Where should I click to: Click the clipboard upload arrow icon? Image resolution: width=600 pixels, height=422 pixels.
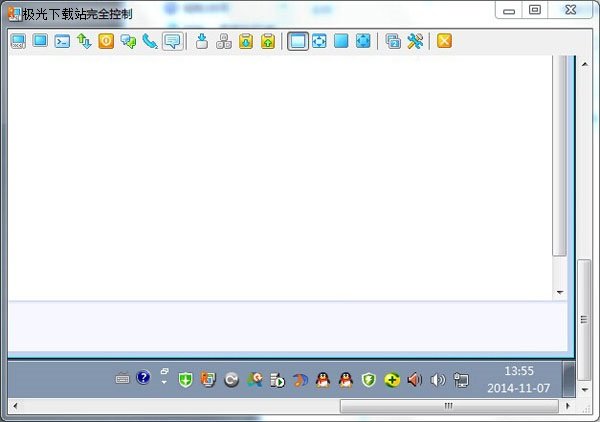tap(268, 41)
